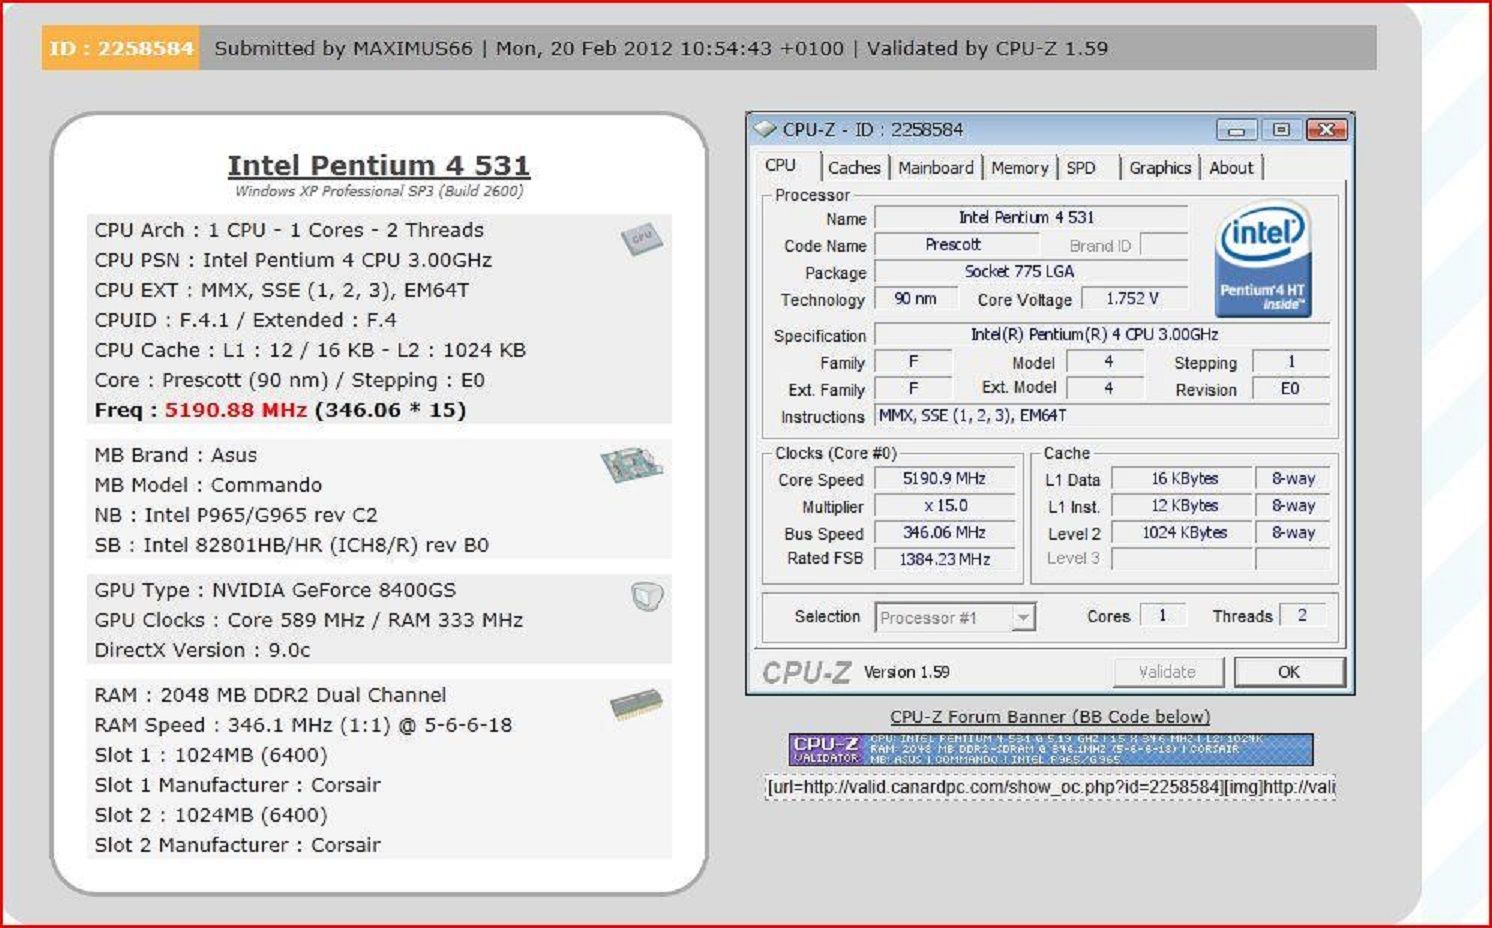Expand the Processor #1 selection dropdown
1492x928 pixels.
pyautogui.click(x=1022, y=618)
